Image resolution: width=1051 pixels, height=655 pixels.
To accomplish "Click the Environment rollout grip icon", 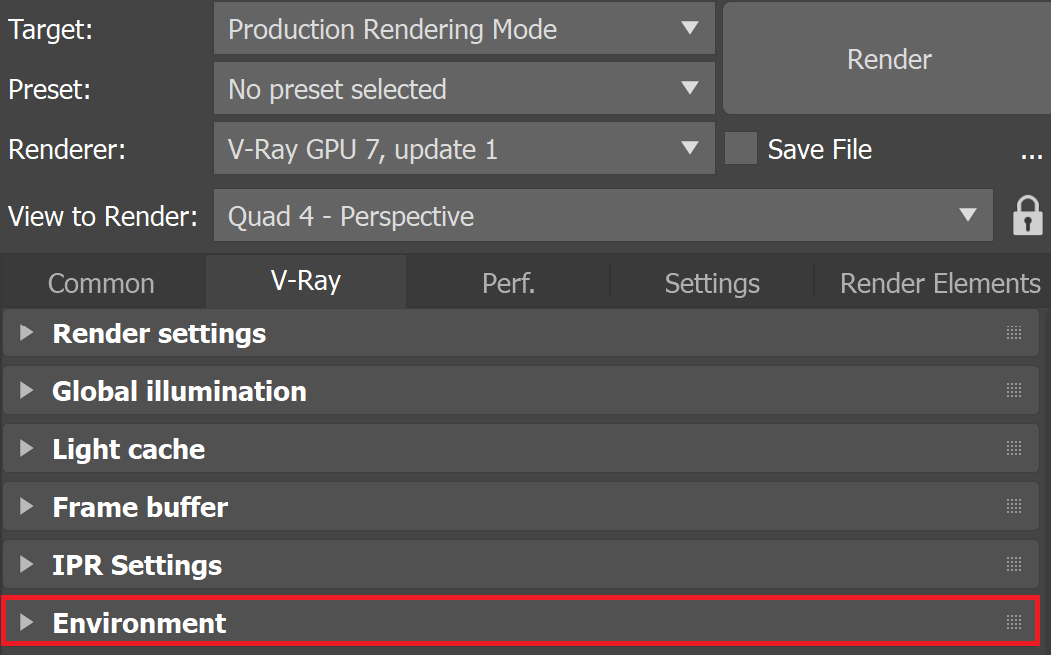I will [x=1013, y=623].
